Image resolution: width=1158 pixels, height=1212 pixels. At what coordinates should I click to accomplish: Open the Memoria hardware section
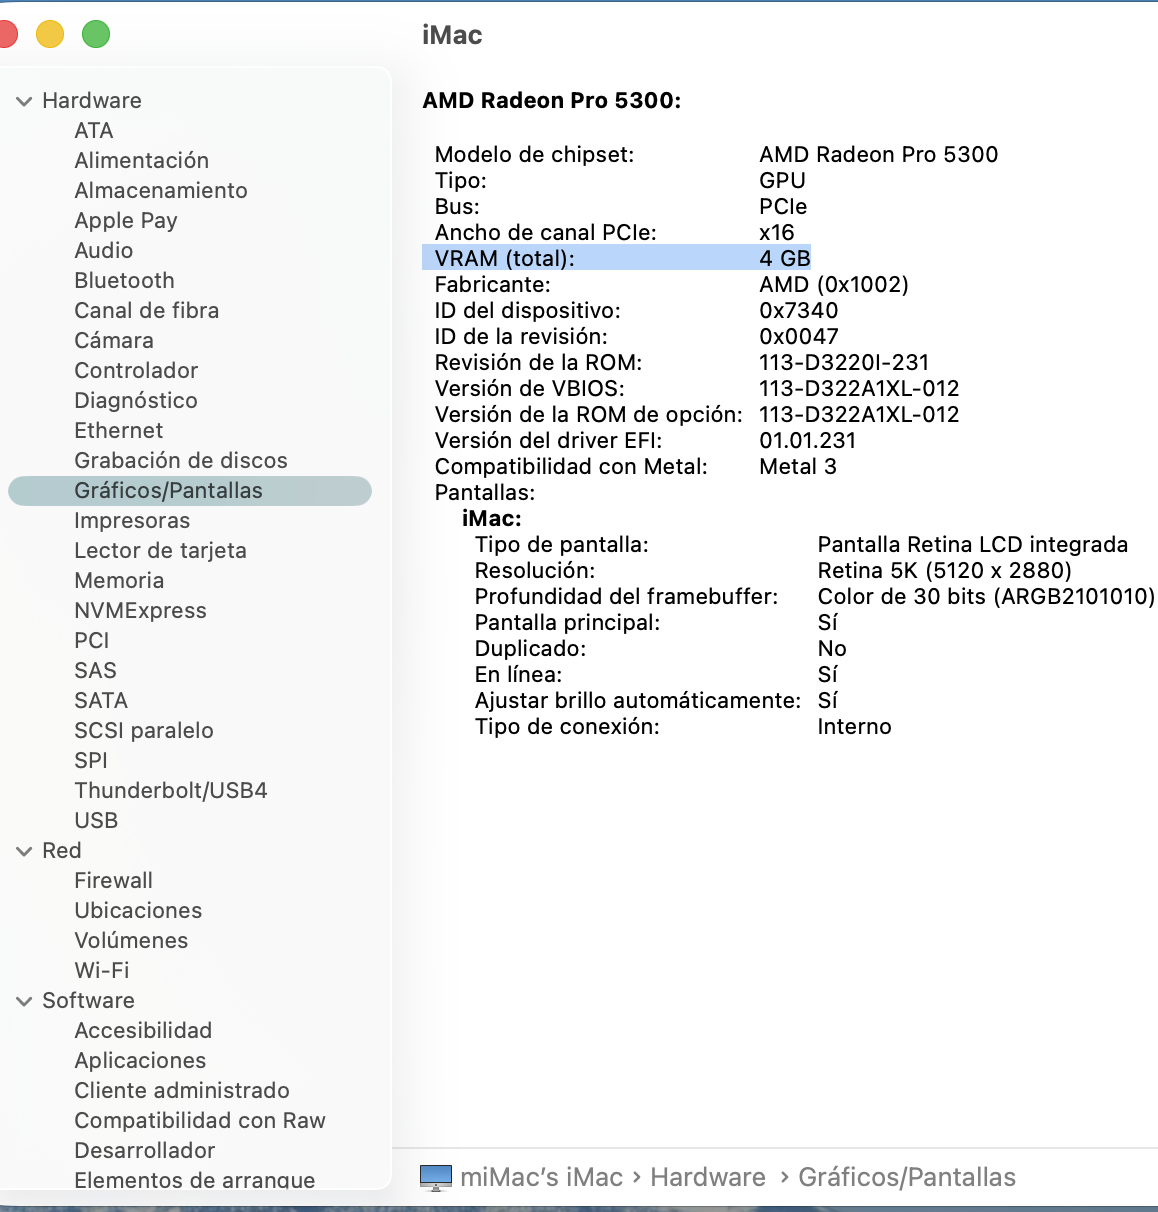118,581
